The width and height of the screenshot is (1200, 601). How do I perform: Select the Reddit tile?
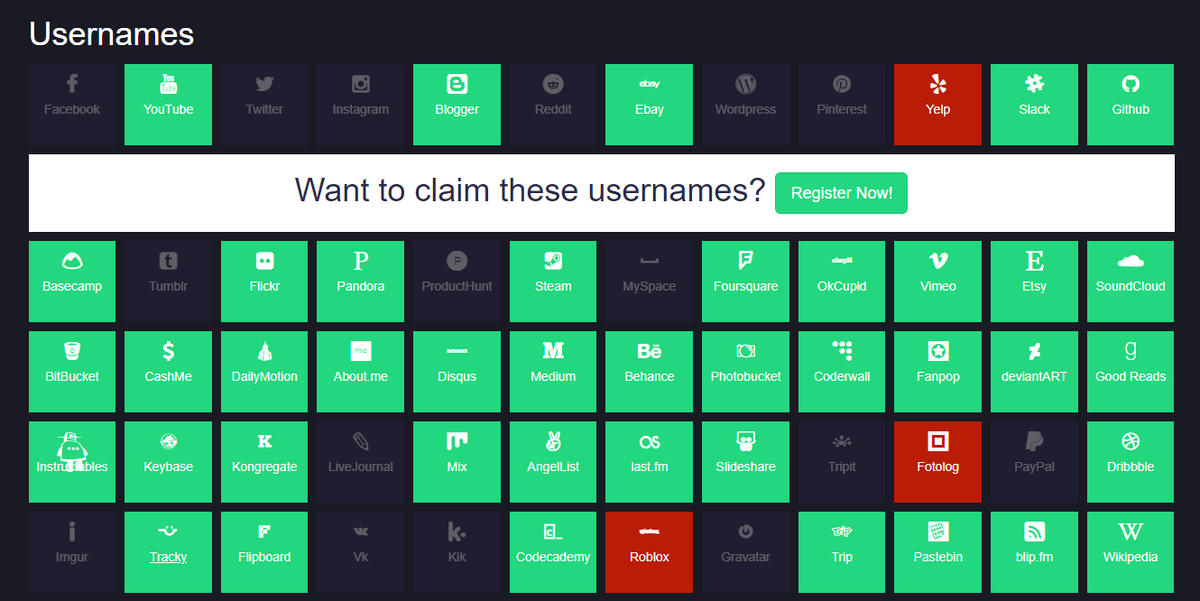[x=553, y=105]
